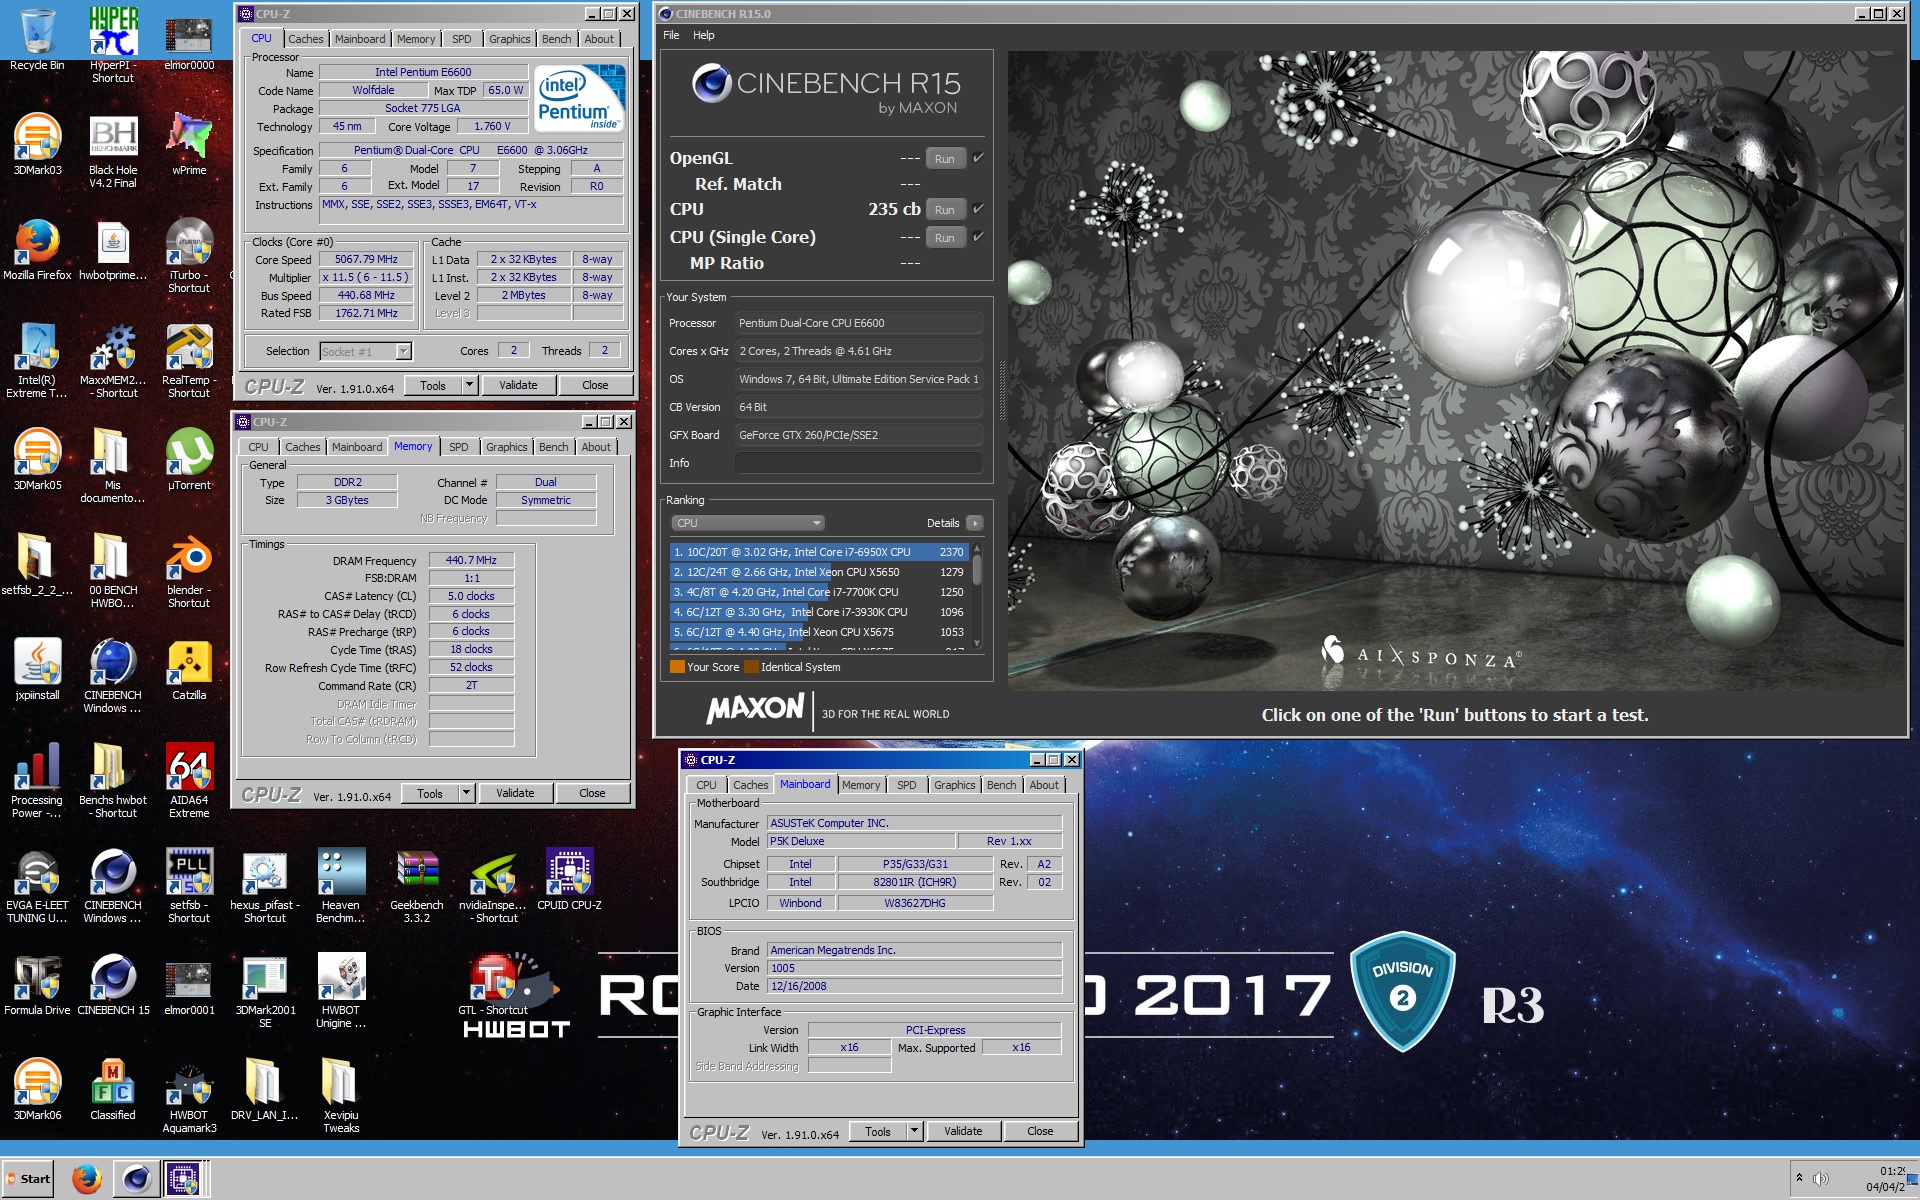Open the Help menu in Cinebench
The width and height of the screenshot is (1920, 1200).
(704, 35)
